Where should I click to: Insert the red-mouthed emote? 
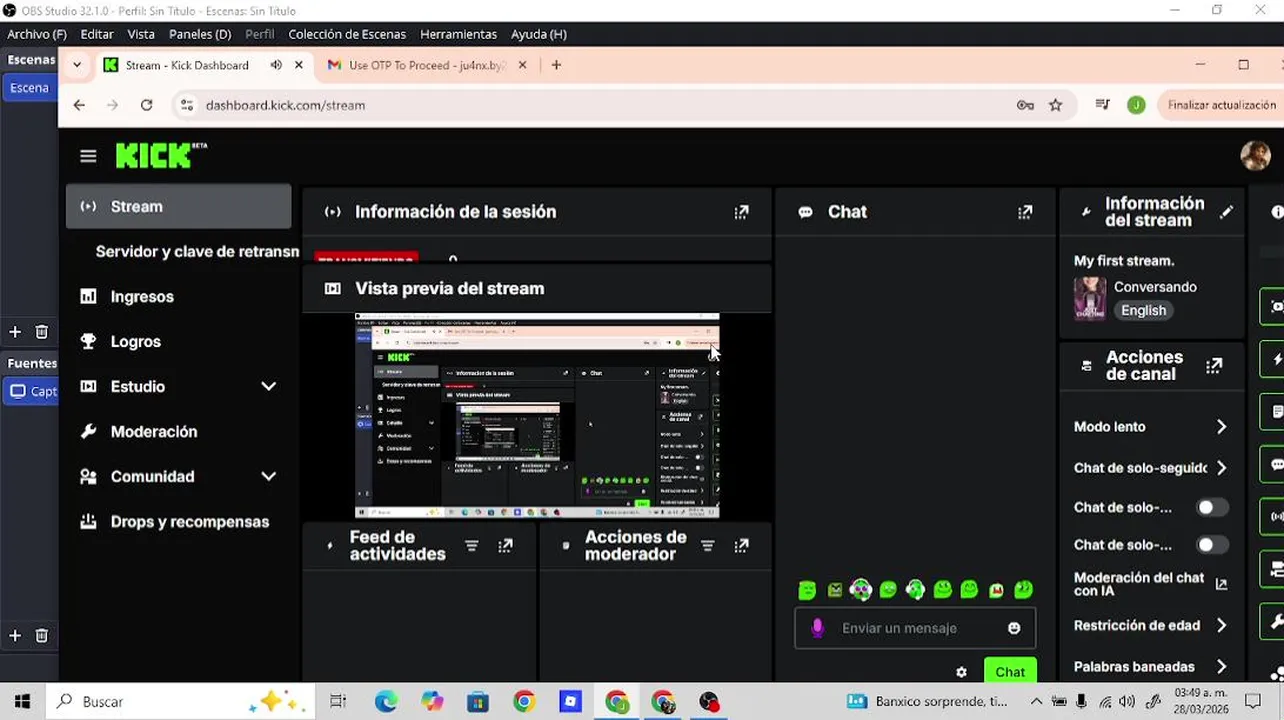[996, 590]
